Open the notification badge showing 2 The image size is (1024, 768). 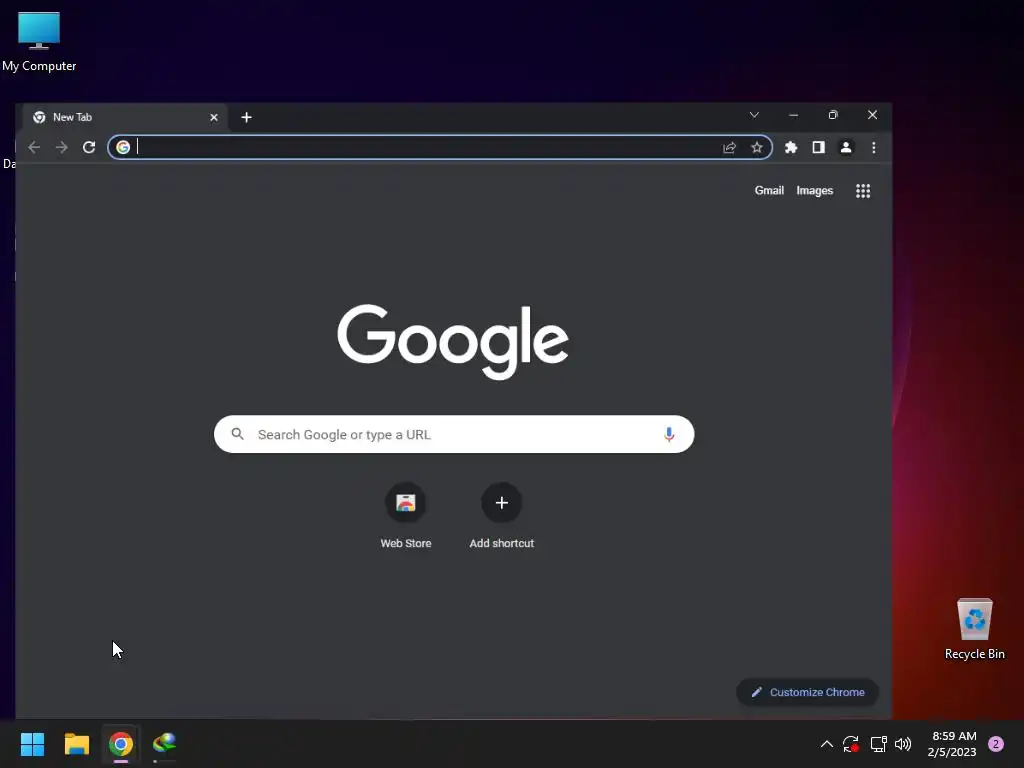[x=996, y=744]
